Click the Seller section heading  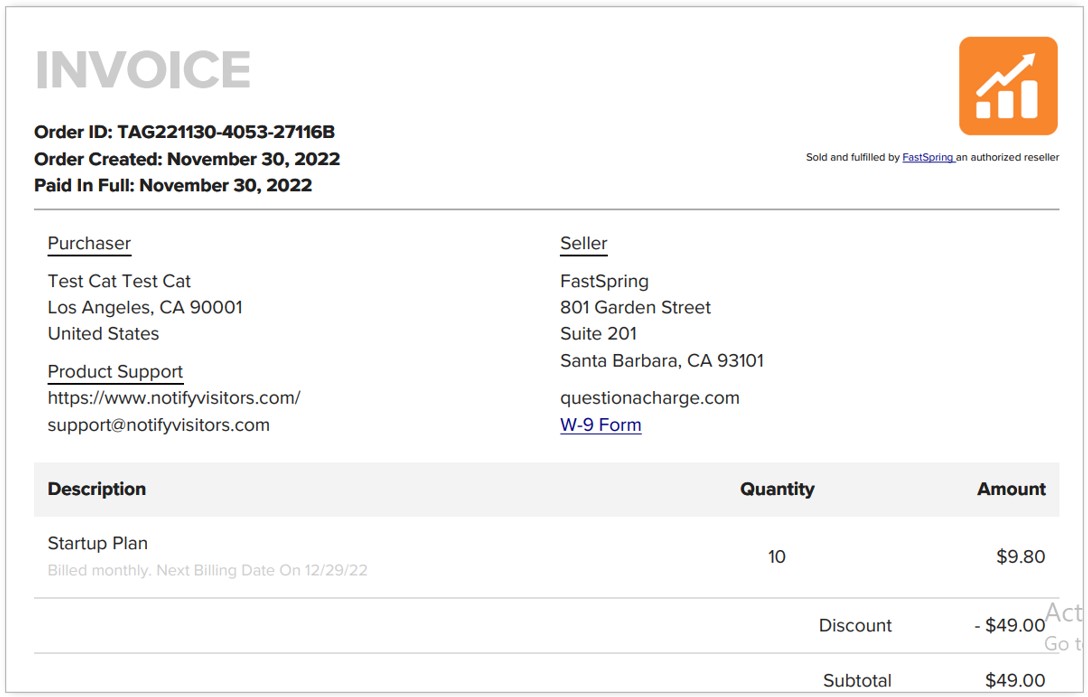pyautogui.click(x=584, y=244)
